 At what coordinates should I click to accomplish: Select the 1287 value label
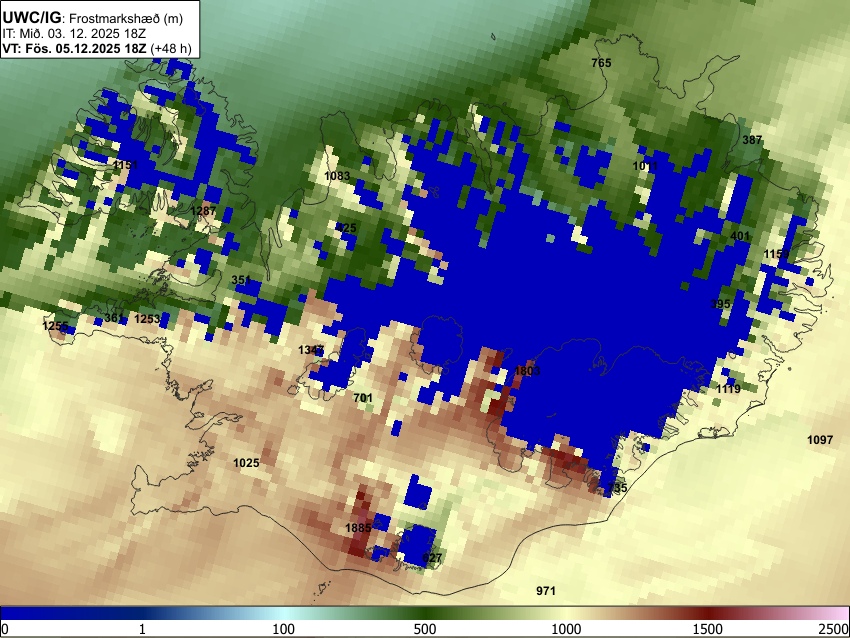click(x=203, y=211)
